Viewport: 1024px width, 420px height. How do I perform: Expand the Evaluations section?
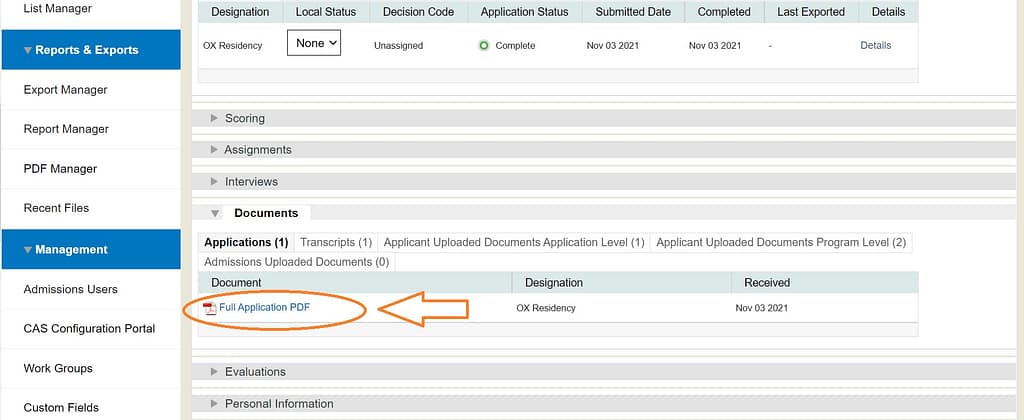[254, 372]
